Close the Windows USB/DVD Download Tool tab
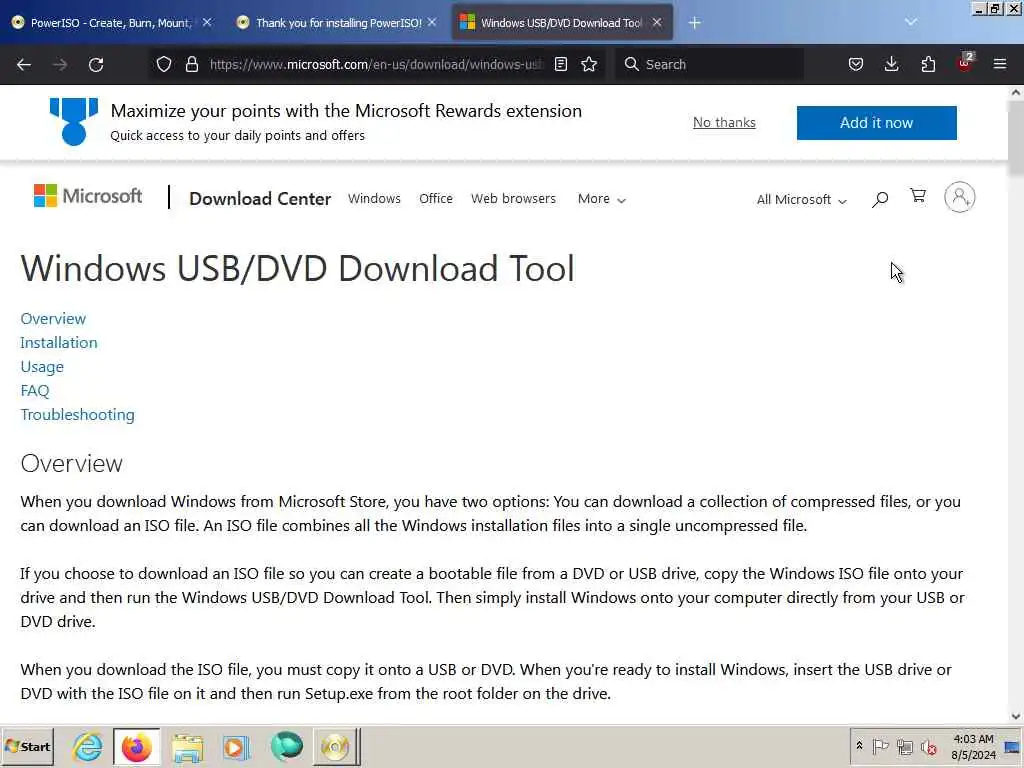Screen dimensions: 1024x768 (657, 22)
